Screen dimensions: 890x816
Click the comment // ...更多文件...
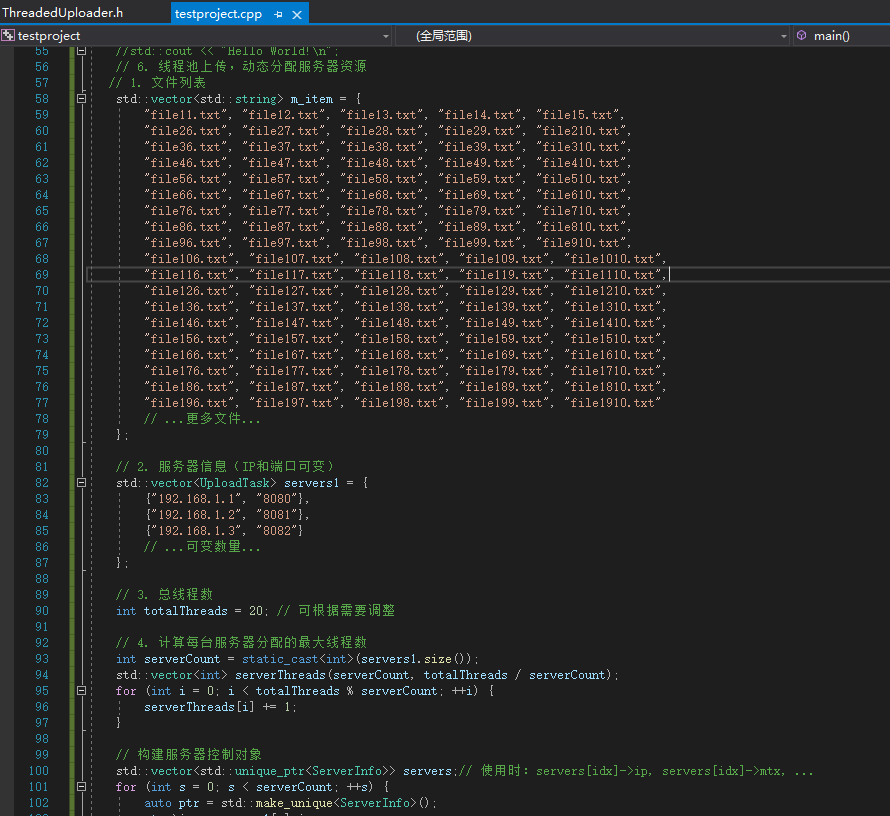(x=202, y=419)
